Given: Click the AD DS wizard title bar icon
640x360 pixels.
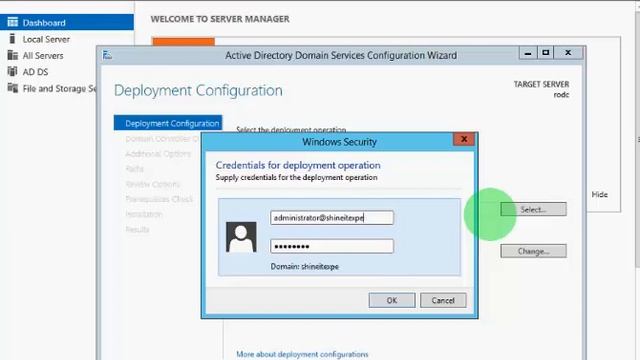Looking at the screenshot, I should 107,55.
